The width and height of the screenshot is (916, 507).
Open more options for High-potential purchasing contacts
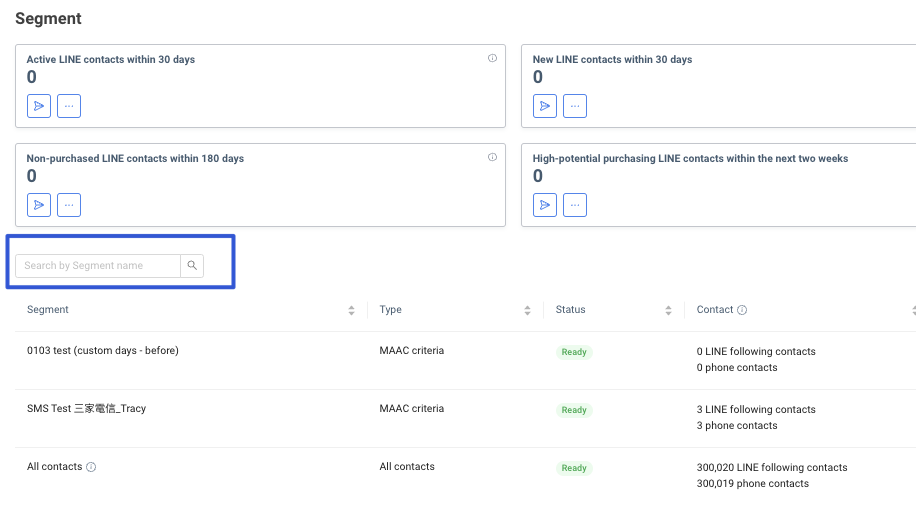(x=575, y=205)
